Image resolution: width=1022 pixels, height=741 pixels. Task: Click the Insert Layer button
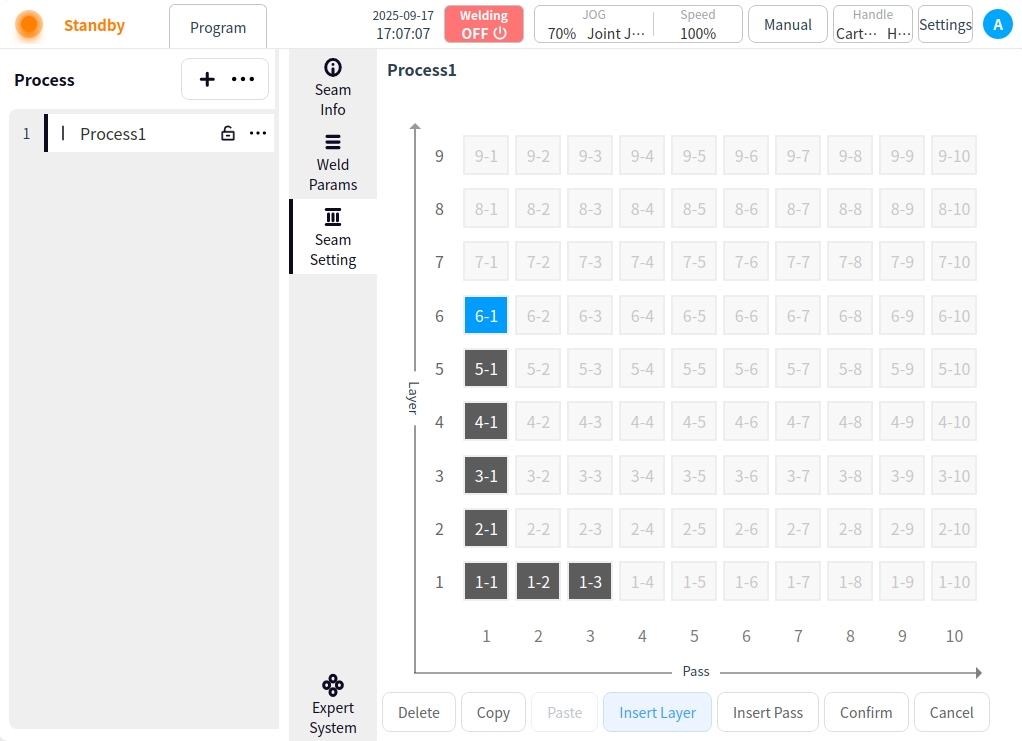coord(657,712)
